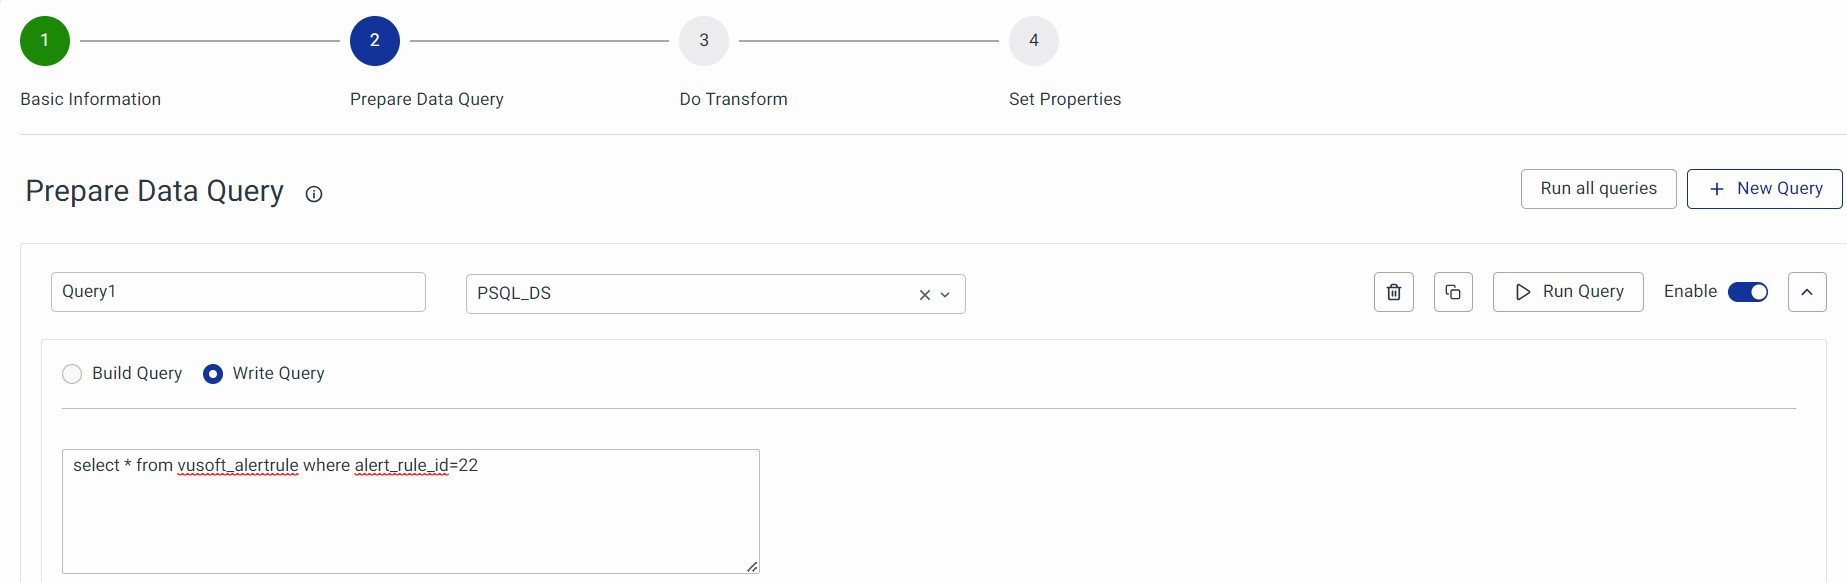Click the duplicate query copy icon

1453,292
